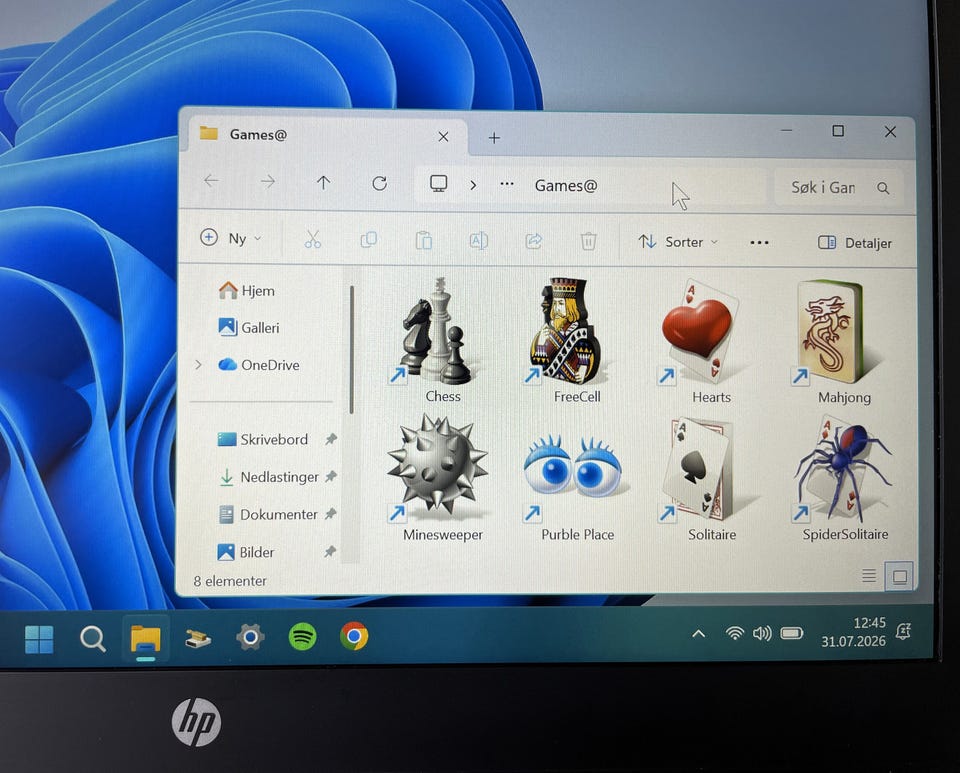Open the taskbar clock and date
Viewport: 960px width, 773px height.
tap(853, 632)
